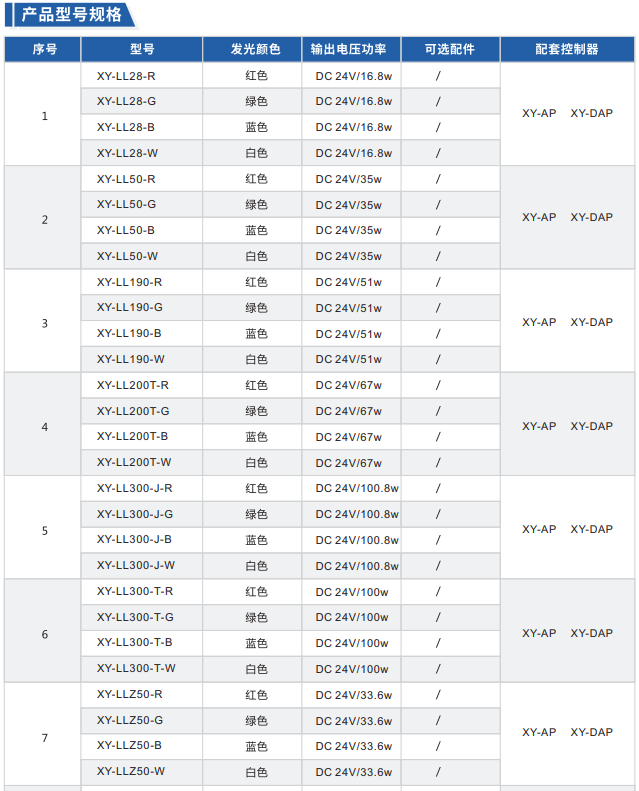Click the XY-LL190-B model cell
This screenshot has height=791, width=639.
coord(129,333)
